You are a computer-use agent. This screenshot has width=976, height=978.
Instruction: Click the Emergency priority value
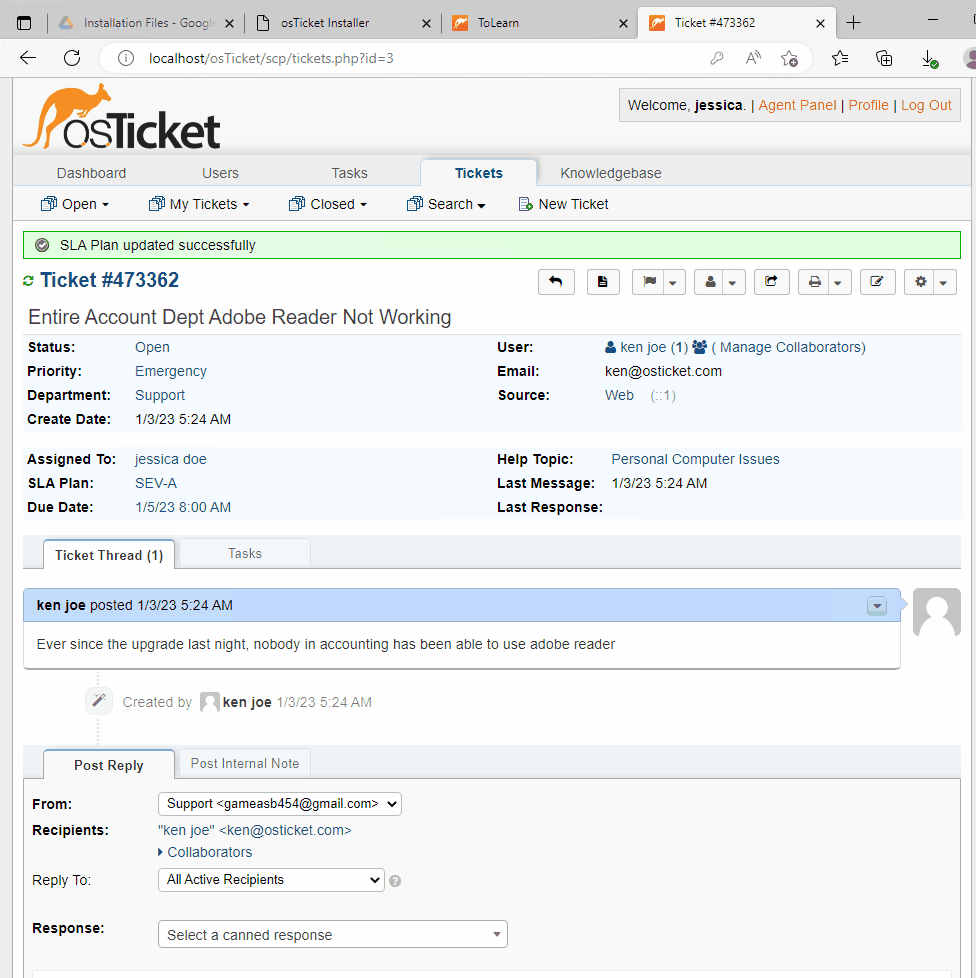click(x=171, y=371)
